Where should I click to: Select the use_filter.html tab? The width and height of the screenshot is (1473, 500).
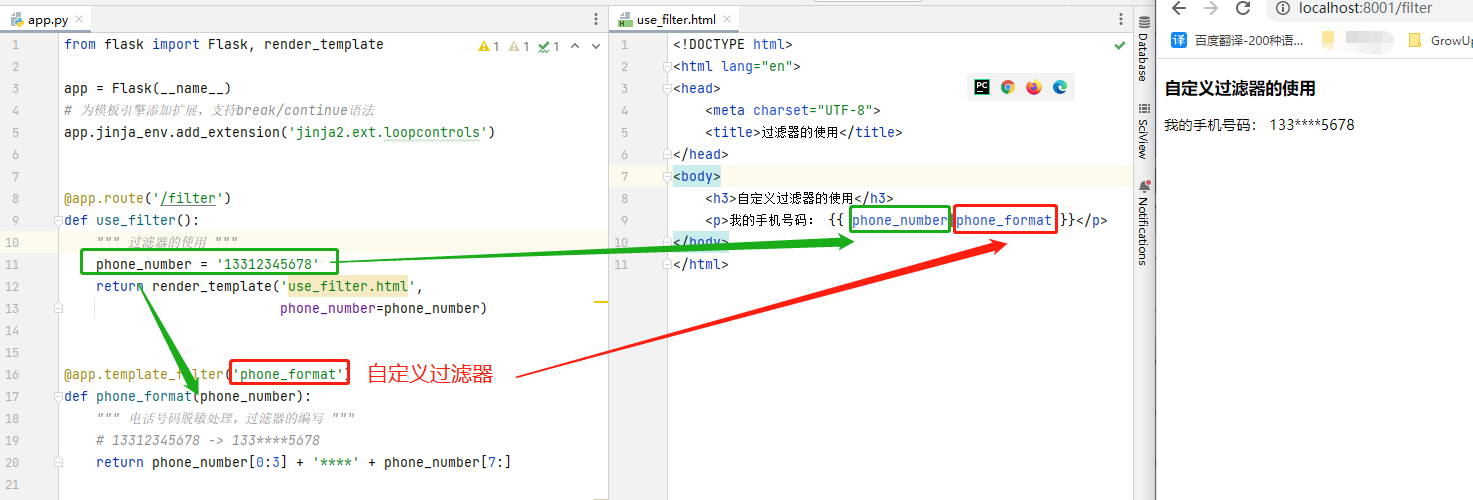673,20
